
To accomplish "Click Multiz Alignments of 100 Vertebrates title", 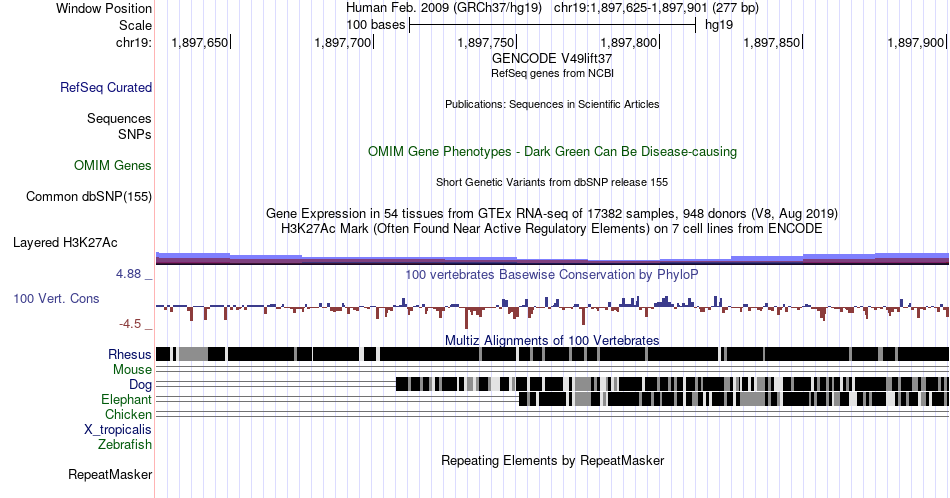I will tap(552, 340).
